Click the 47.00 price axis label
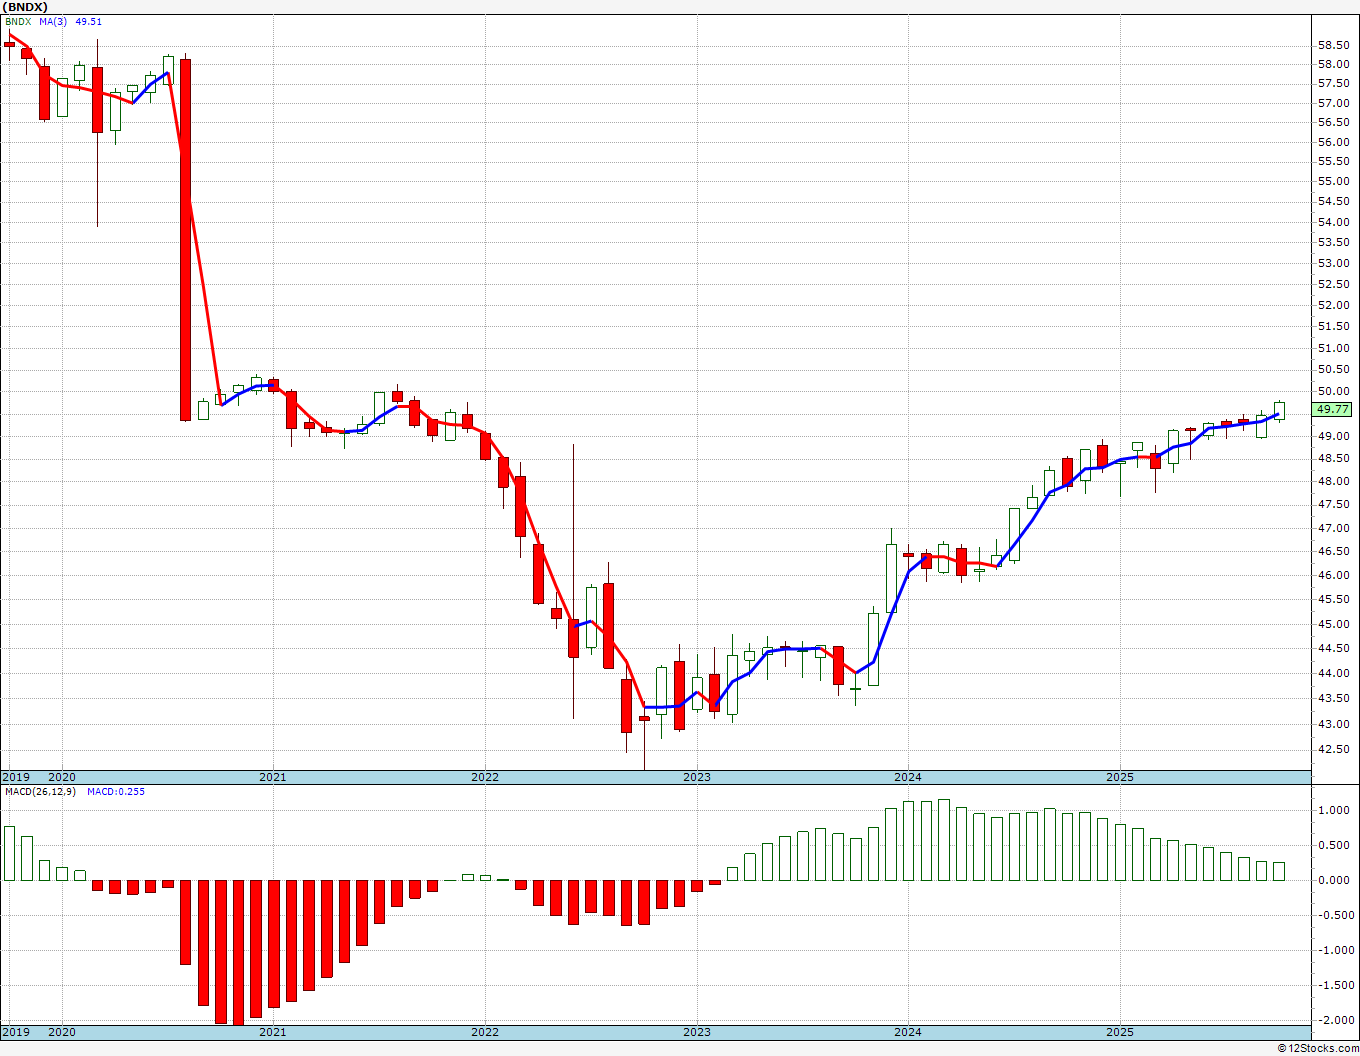Screen dimensions: 1360x1056 pos(1333,528)
